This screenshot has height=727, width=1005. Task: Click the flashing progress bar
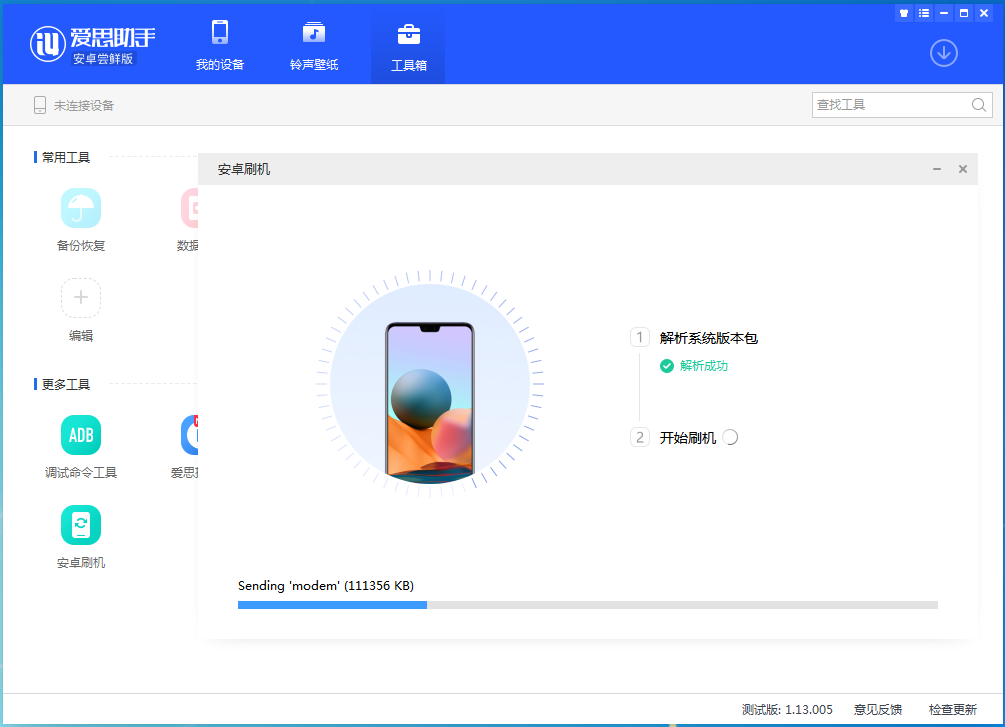click(587, 605)
